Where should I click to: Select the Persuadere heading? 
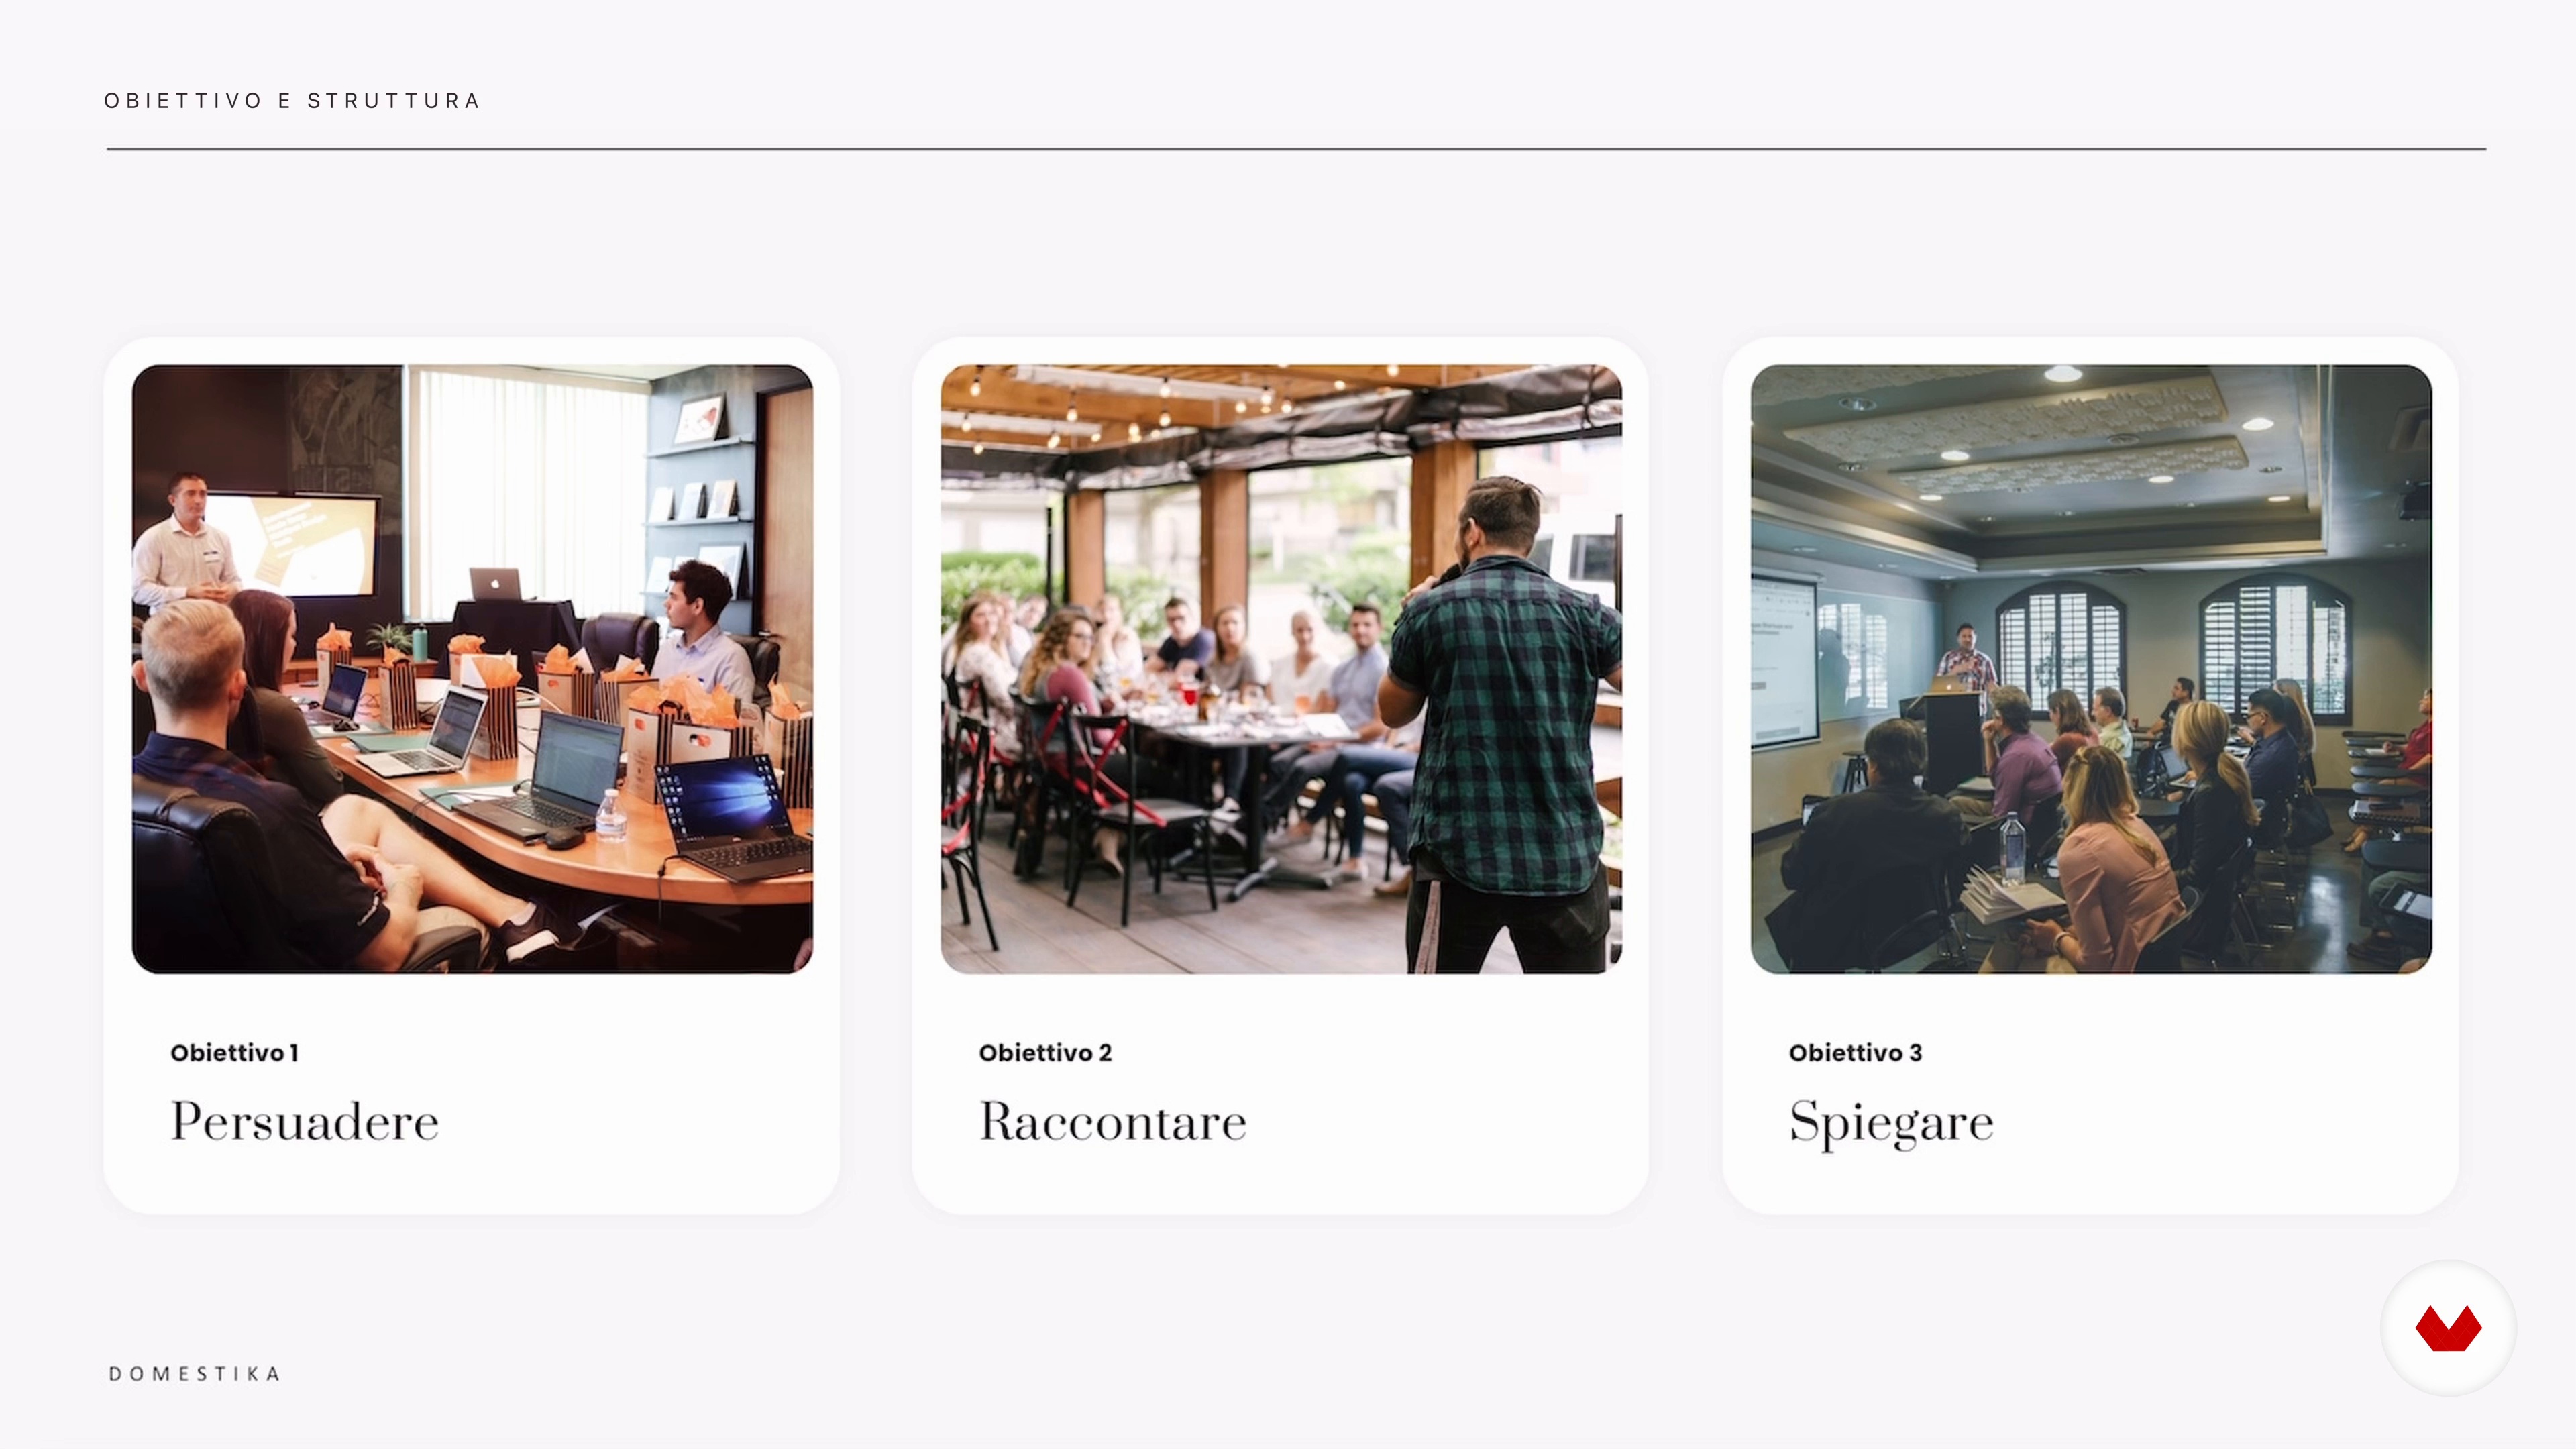[305, 1121]
